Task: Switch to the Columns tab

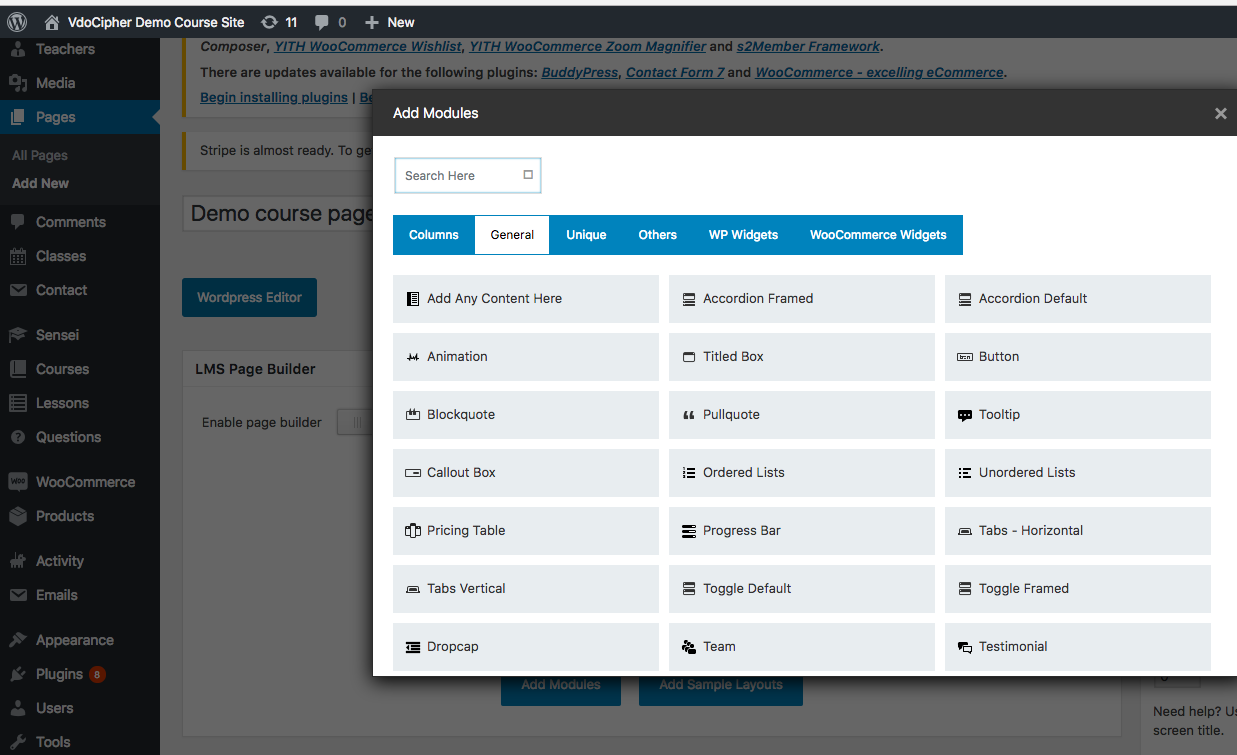Action: (x=434, y=235)
